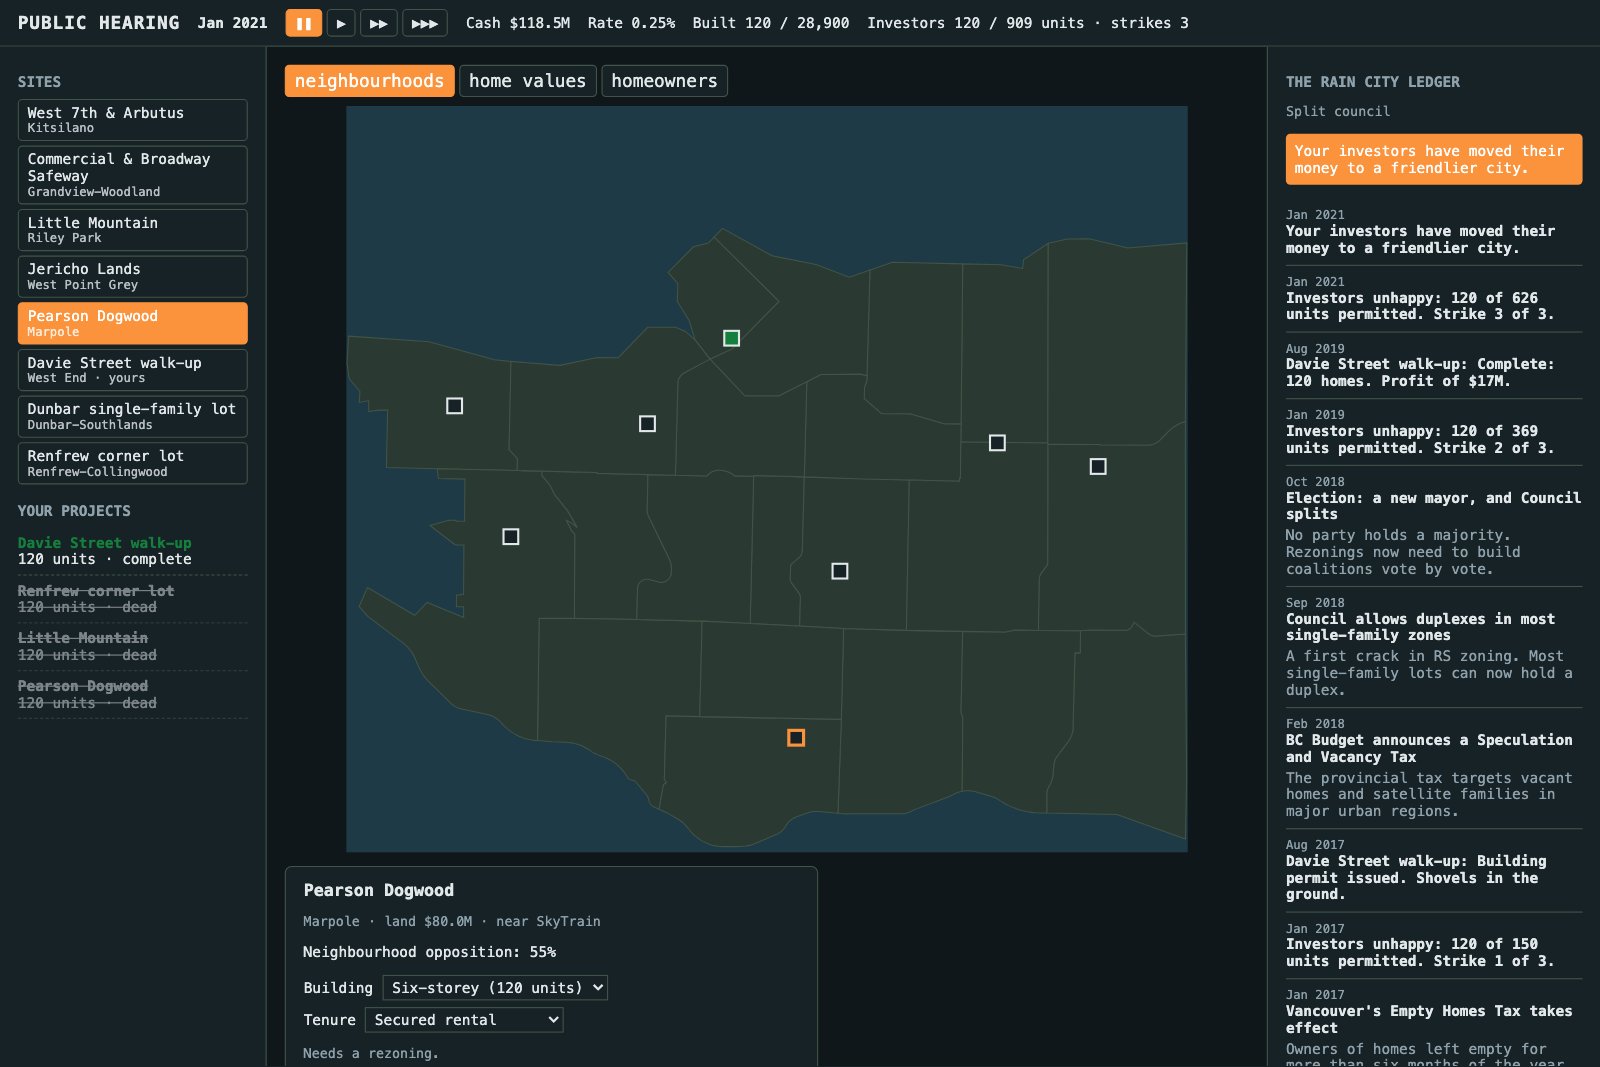
Task: Set triple fast-forward speed
Action: click(424, 23)
